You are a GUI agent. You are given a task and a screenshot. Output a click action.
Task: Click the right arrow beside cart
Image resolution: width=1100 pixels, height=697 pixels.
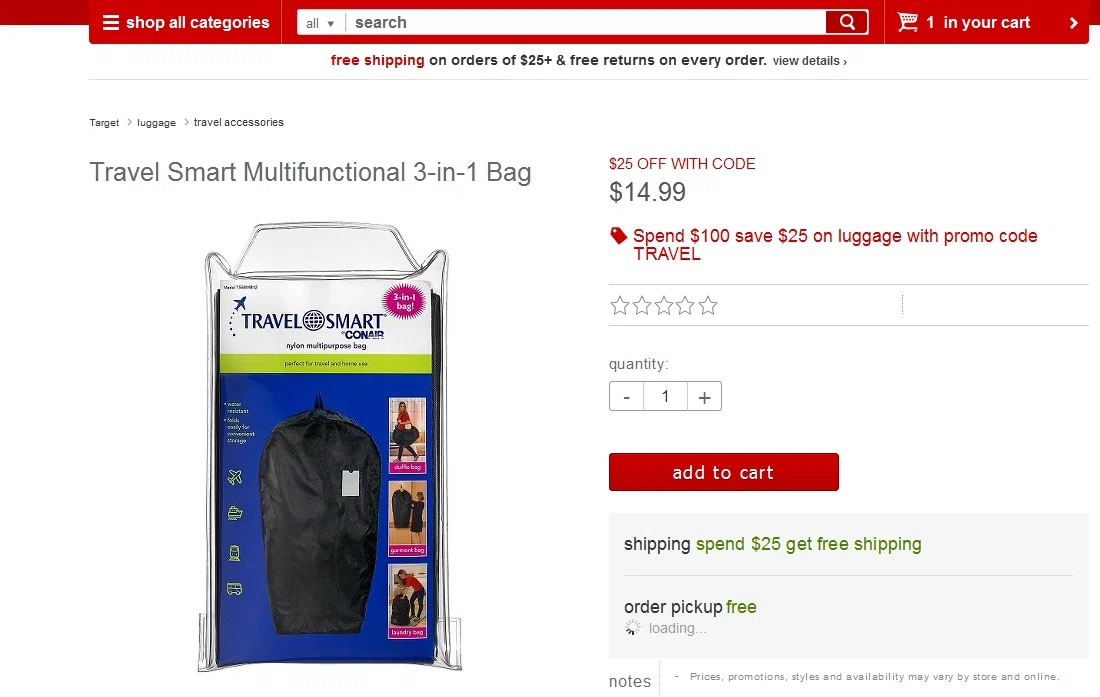1073,23
